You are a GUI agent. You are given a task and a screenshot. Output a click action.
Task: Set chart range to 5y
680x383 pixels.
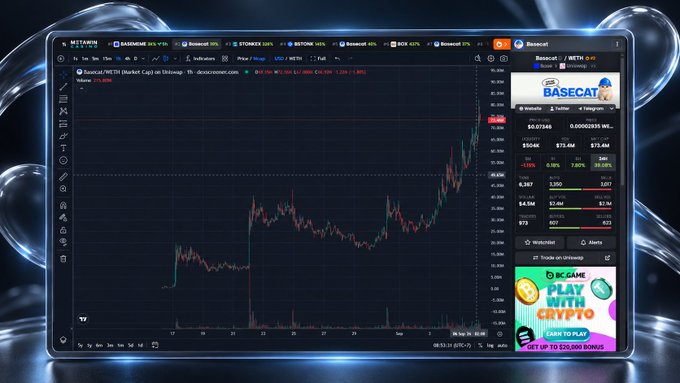(80, 345)
